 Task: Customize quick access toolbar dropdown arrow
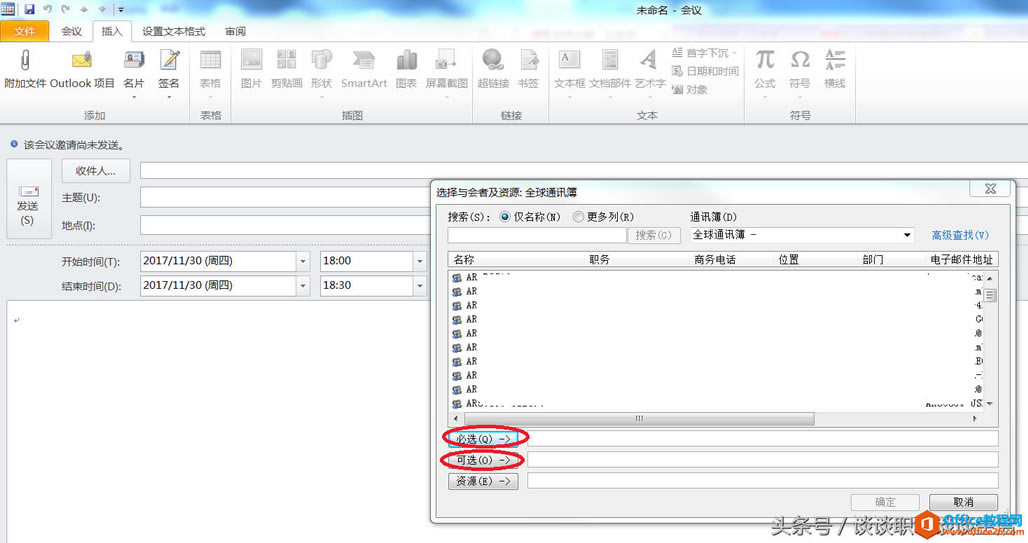point(121,9)
